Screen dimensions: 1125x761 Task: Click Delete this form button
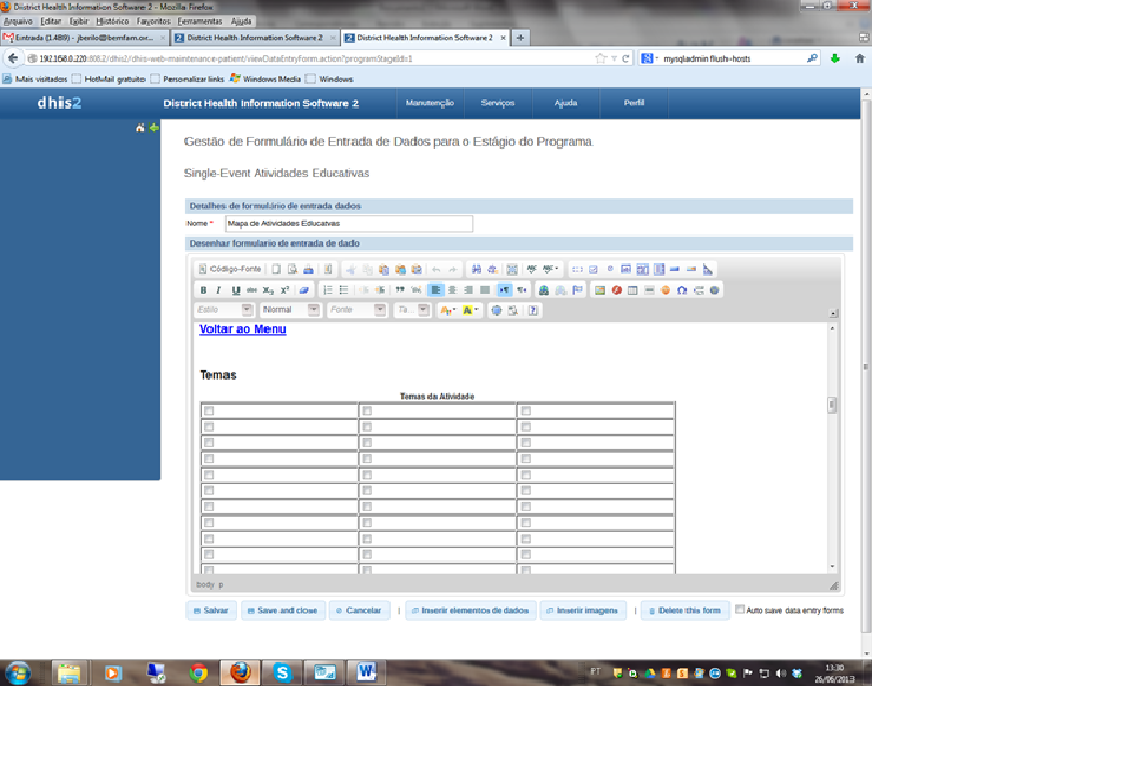pyautogui.click(x=684, y=610)
